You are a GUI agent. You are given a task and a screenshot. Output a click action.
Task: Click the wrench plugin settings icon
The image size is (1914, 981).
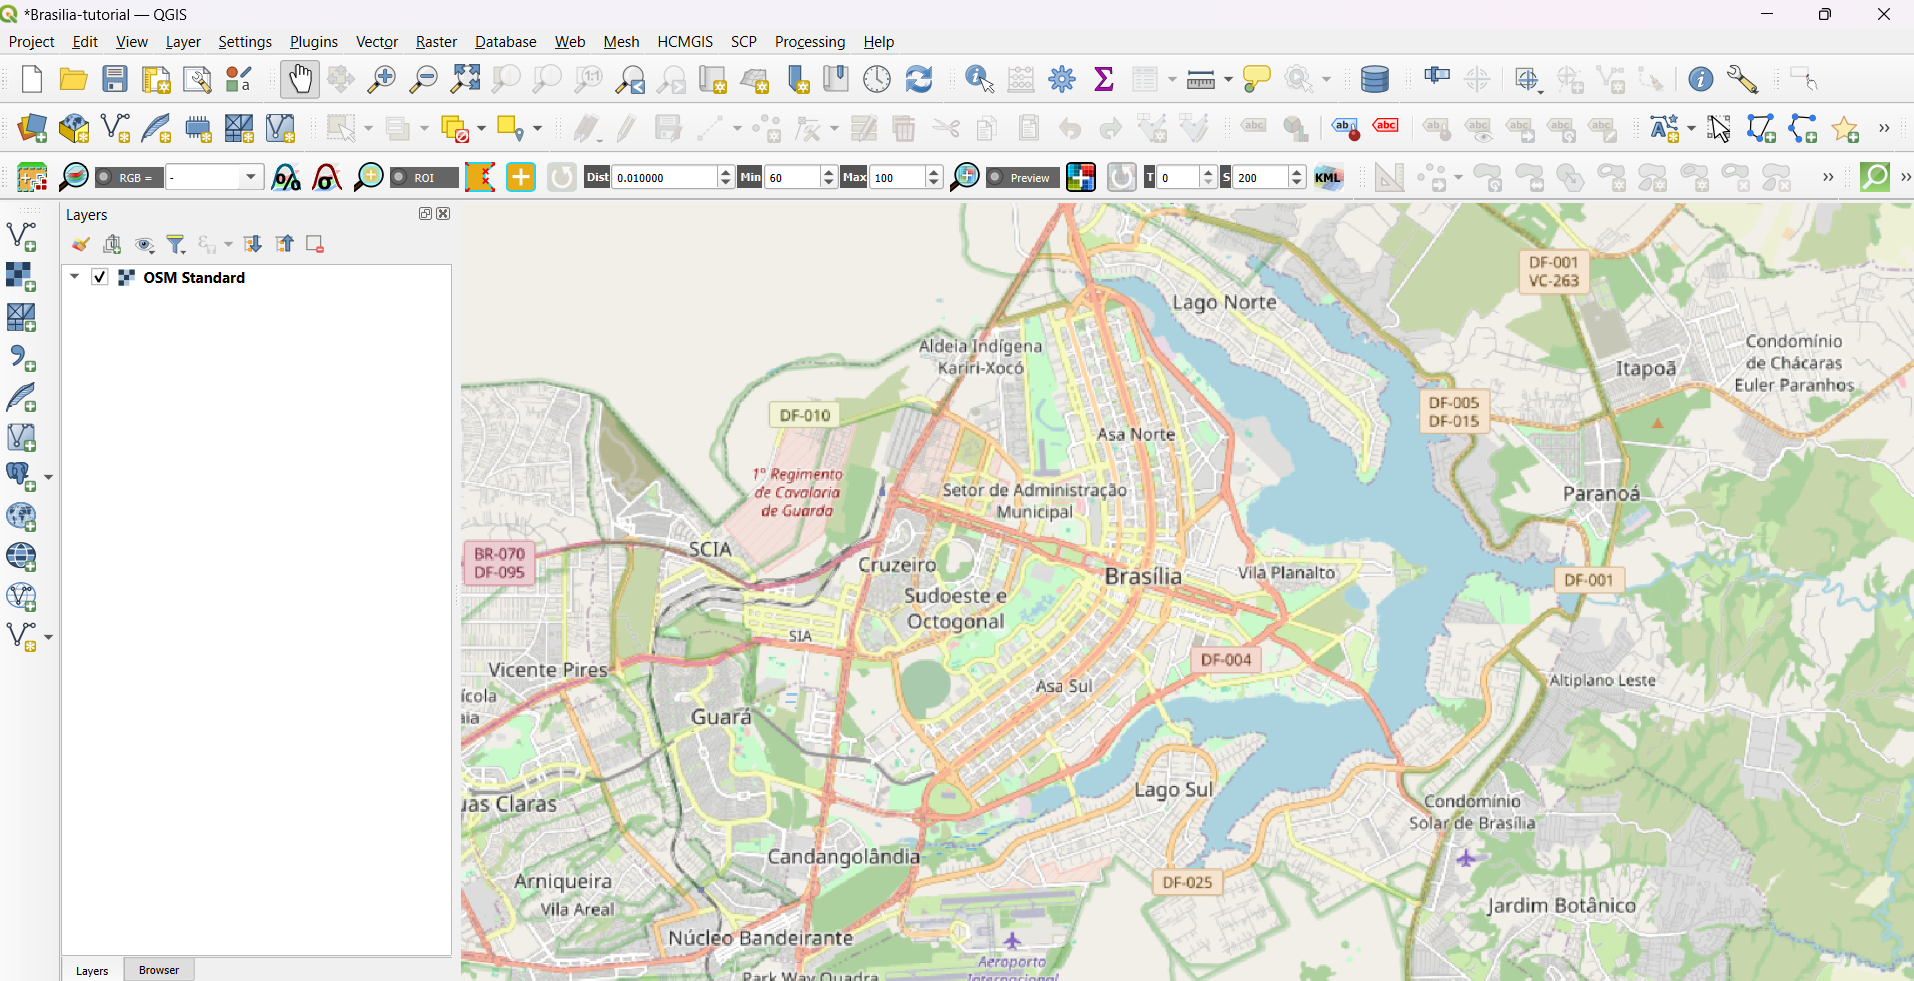tap(1742, 79)
